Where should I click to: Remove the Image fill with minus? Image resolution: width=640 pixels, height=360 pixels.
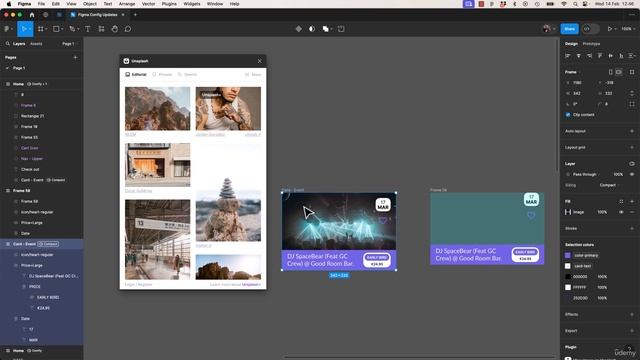pyautogui.click(x=632, y=212)
